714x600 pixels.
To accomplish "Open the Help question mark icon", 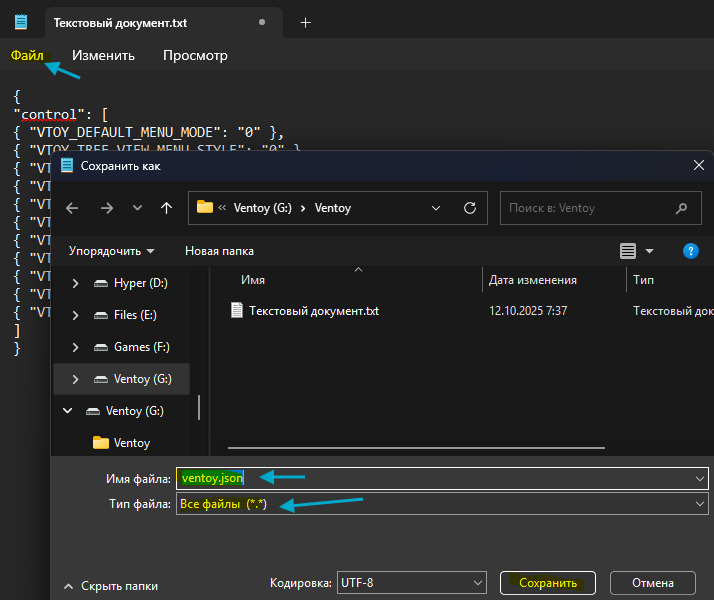I will coord(689,251).
